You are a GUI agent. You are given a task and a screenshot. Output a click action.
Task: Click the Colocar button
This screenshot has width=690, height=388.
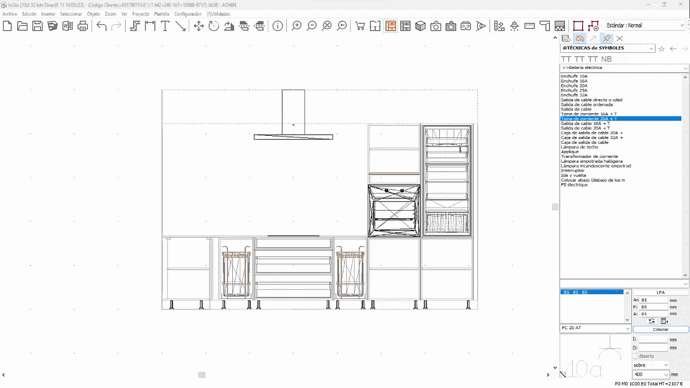(x=661, y=329)
